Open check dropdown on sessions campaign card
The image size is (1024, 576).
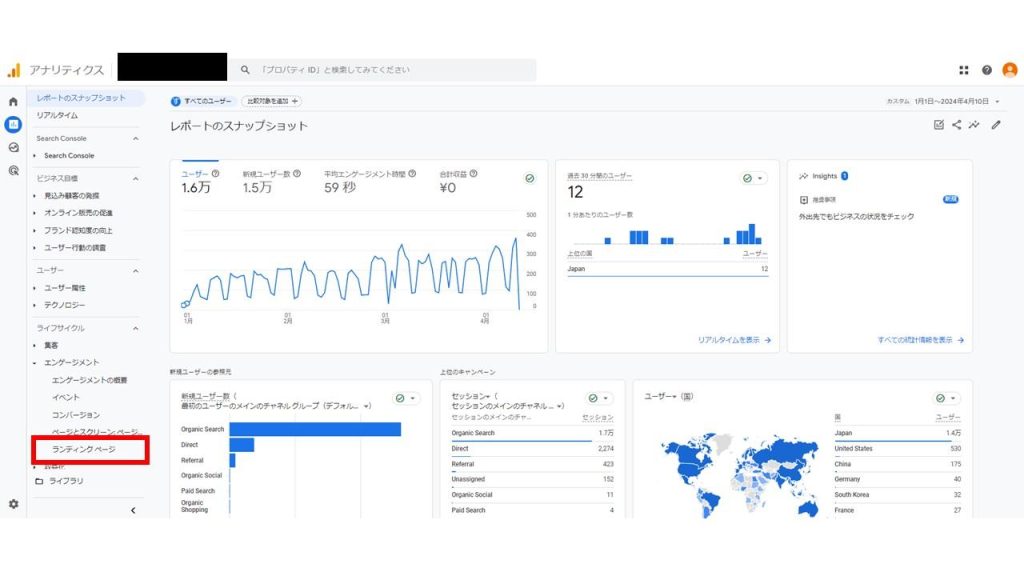(598, 398)
